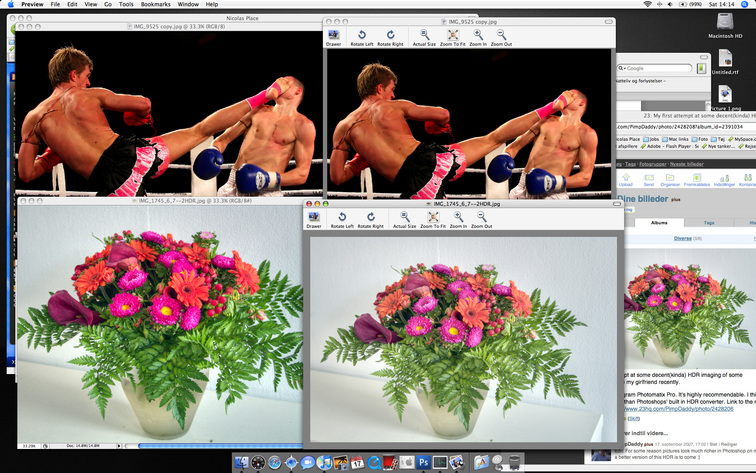Open the Mac links bookmark folder
This screenshot has height=473, width=756.
point(675,139)
